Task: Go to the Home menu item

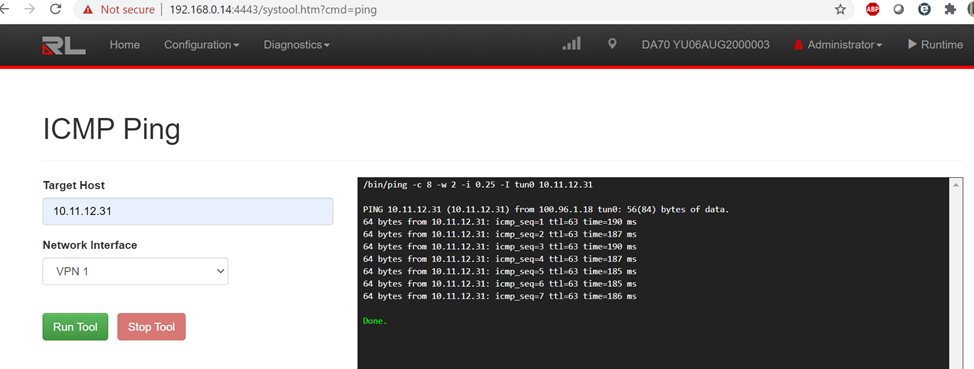Action: click(x=125, y=45)
